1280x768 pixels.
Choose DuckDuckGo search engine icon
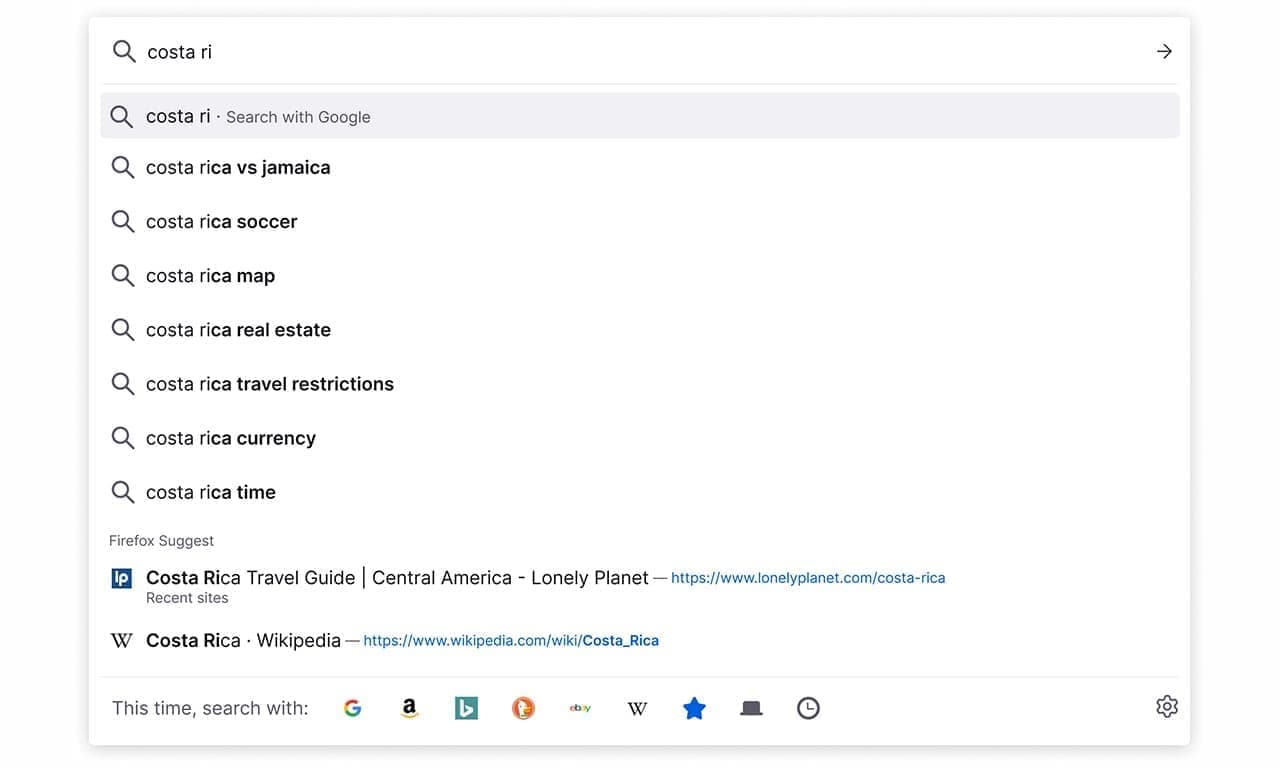523,708
